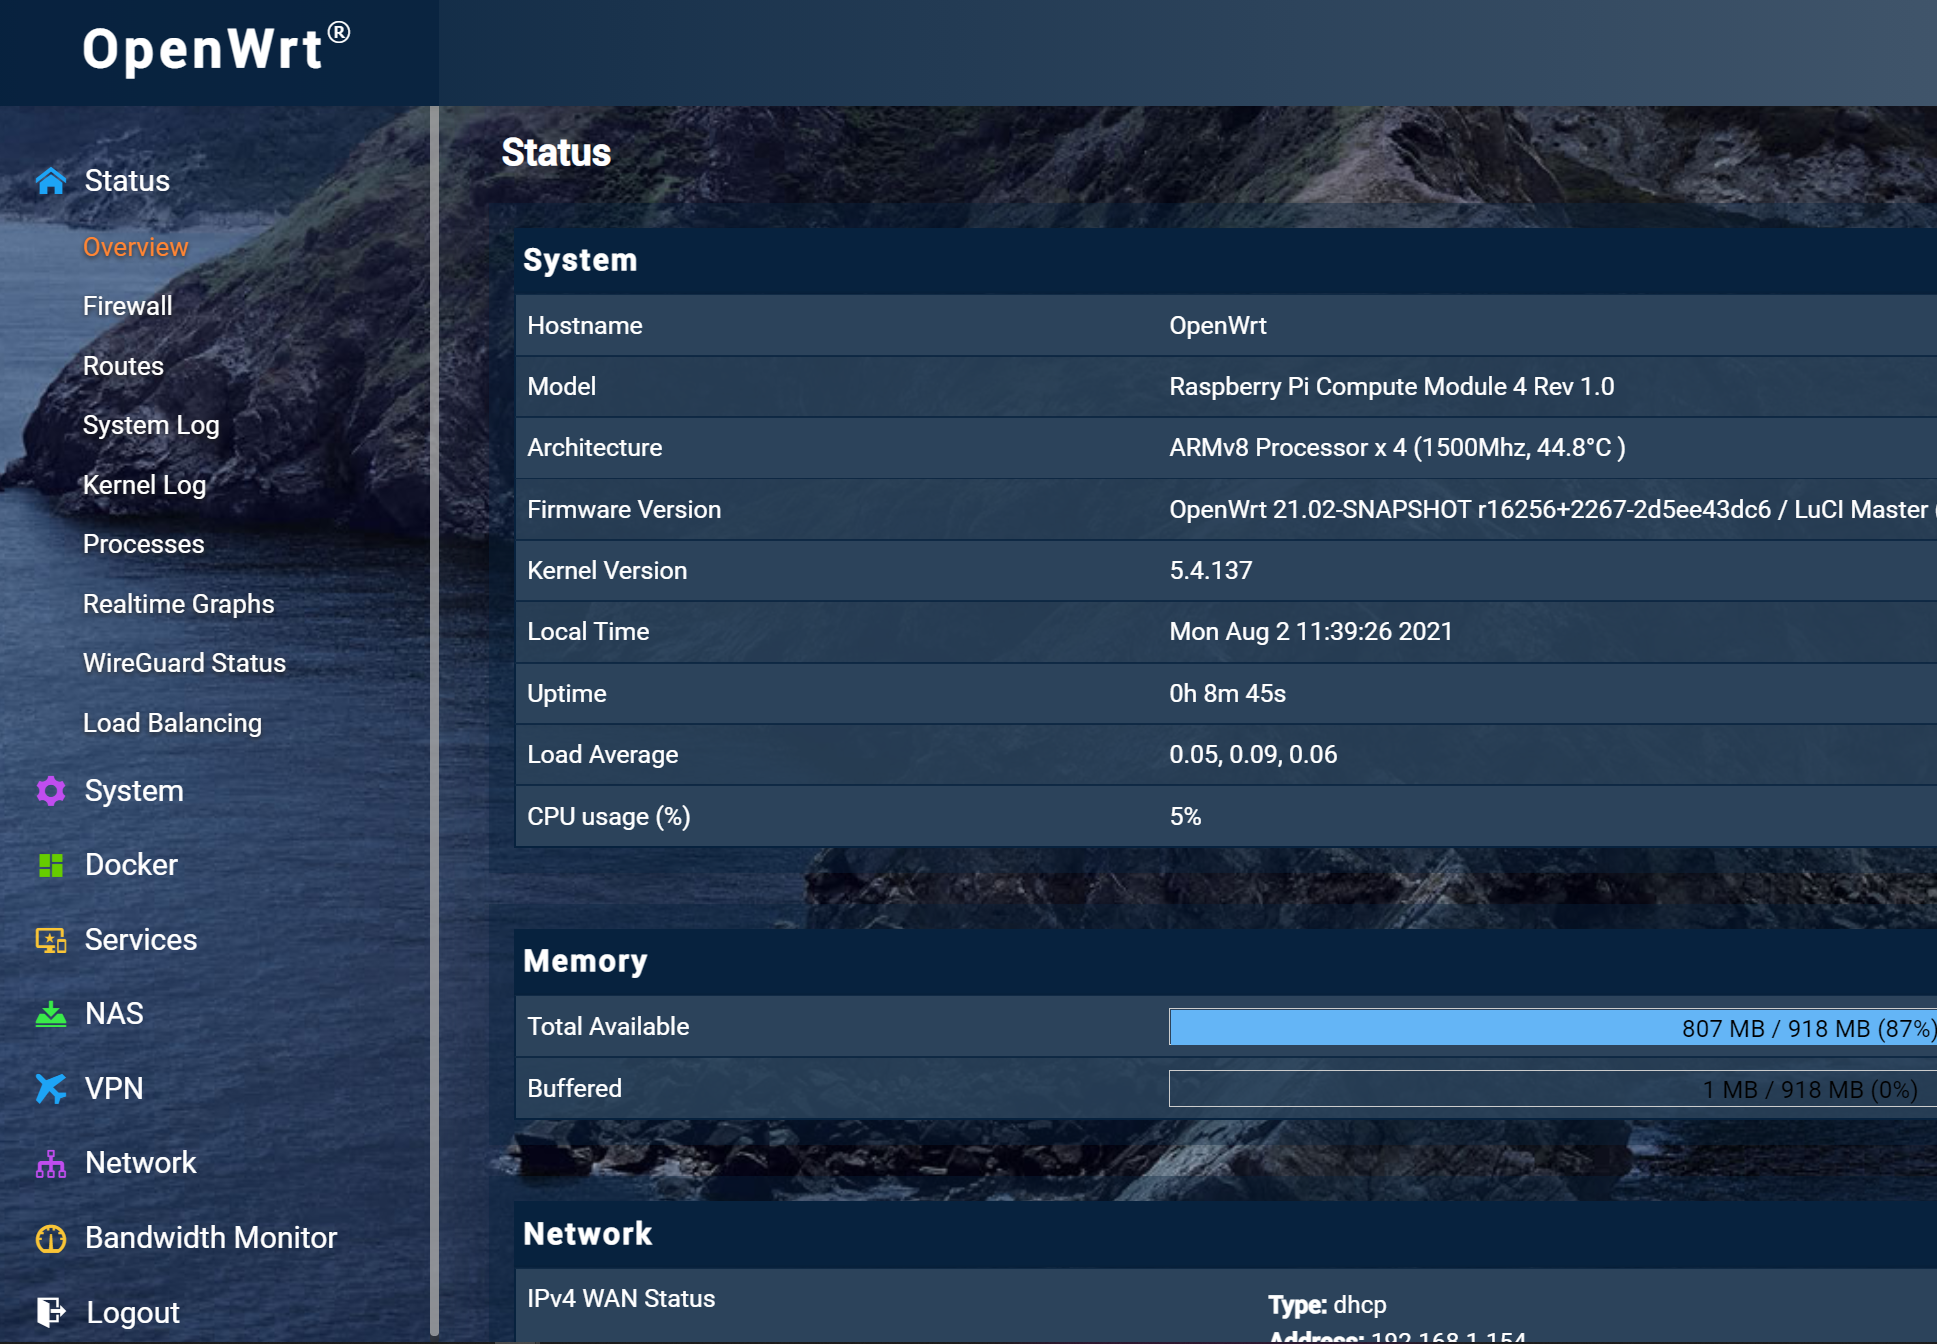The width and height of the screenshot is (1937, 1344).
Task: Click the Total Available row label
Action: point(608,1027)
